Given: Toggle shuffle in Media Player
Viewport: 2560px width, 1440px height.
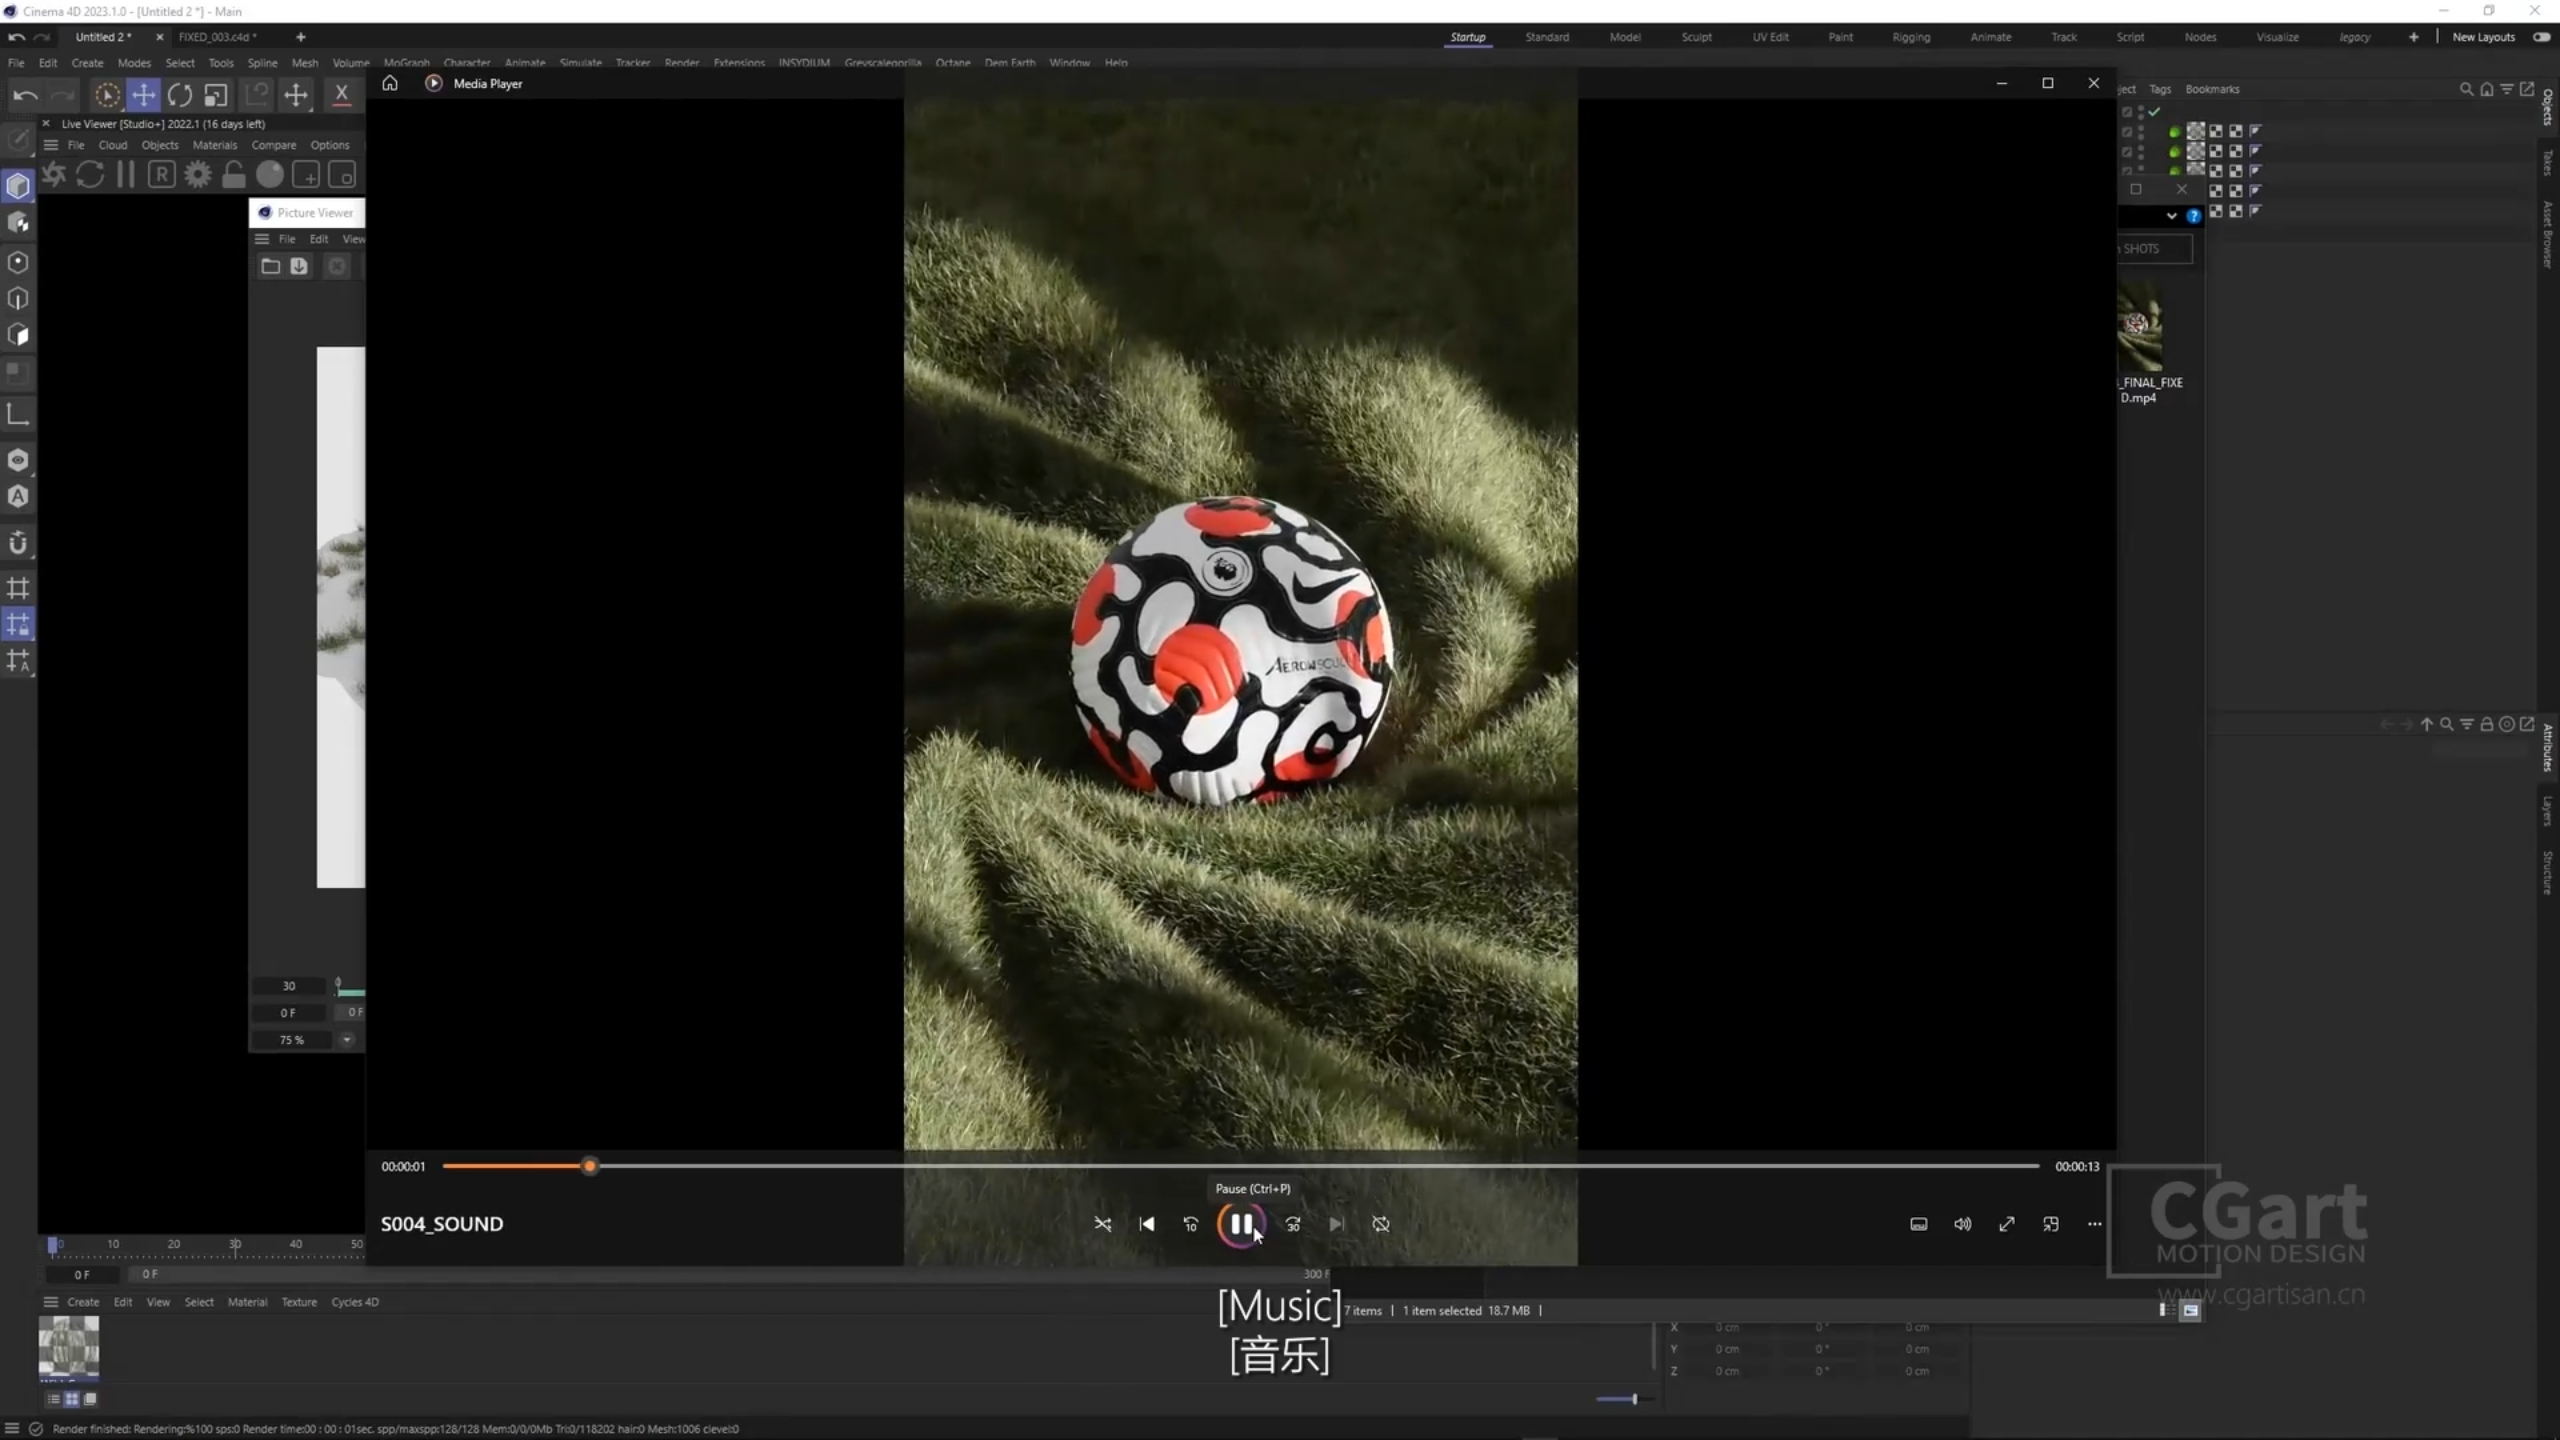Looking at the screenshot, I should [x=1102, y=1224].
